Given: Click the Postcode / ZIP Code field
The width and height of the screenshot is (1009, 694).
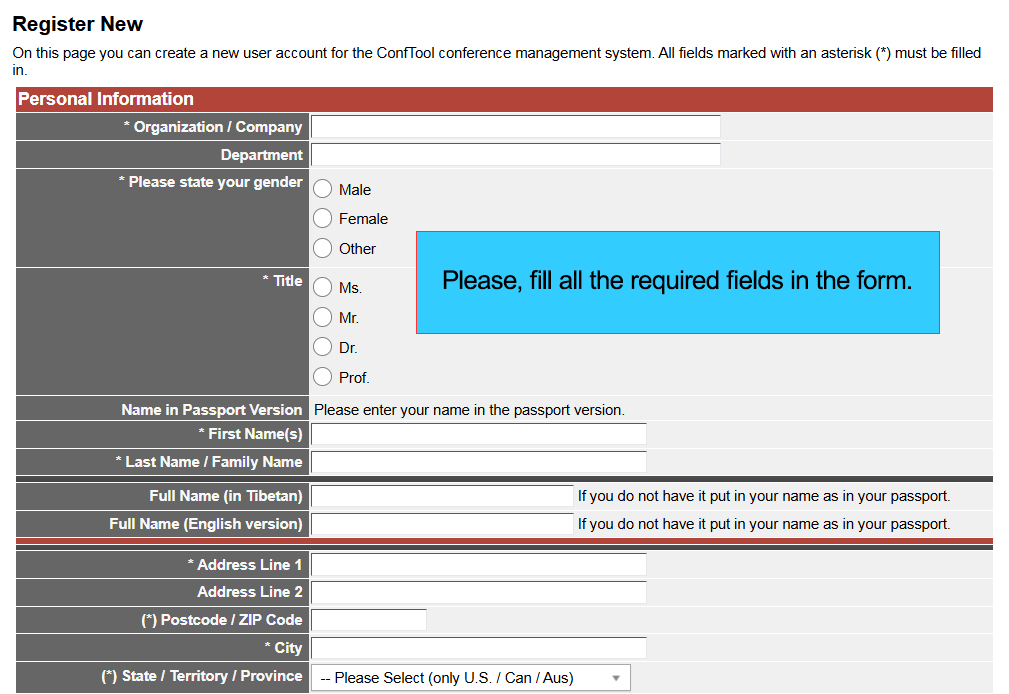Looking at the screenshot, I should (369, 620).
